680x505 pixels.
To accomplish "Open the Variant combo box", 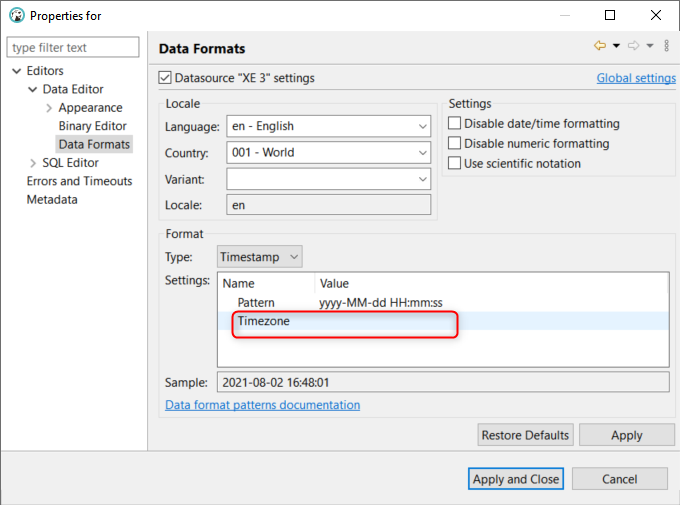I will [328, 179].
